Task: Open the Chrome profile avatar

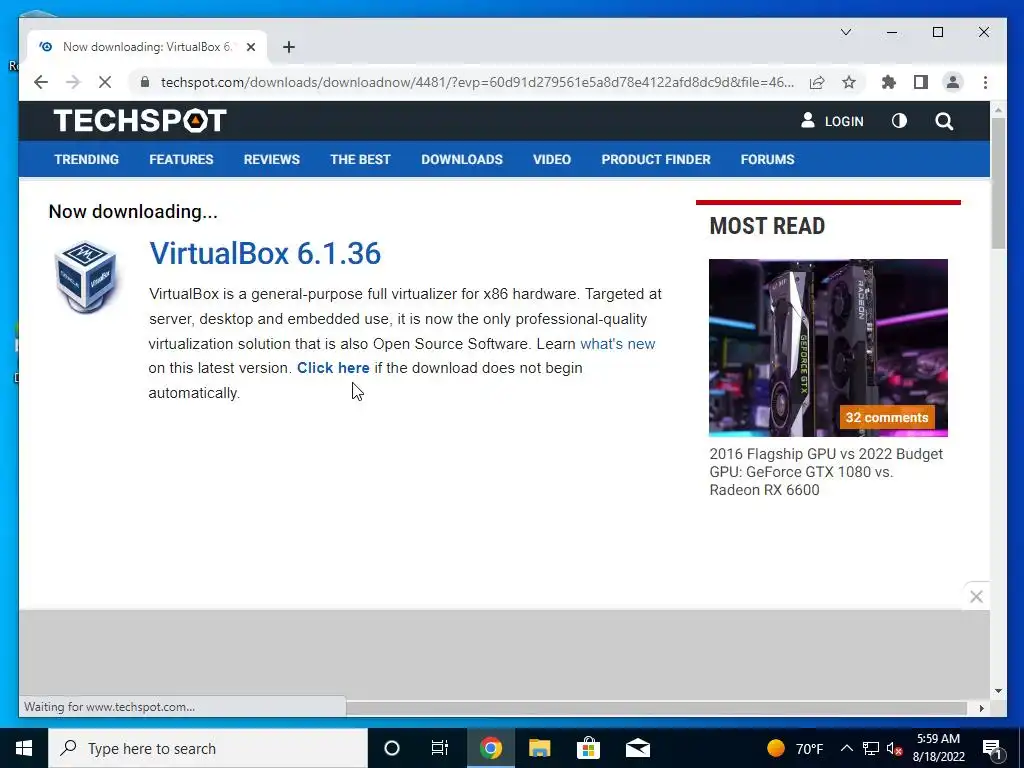Action: tap(953, 82)
